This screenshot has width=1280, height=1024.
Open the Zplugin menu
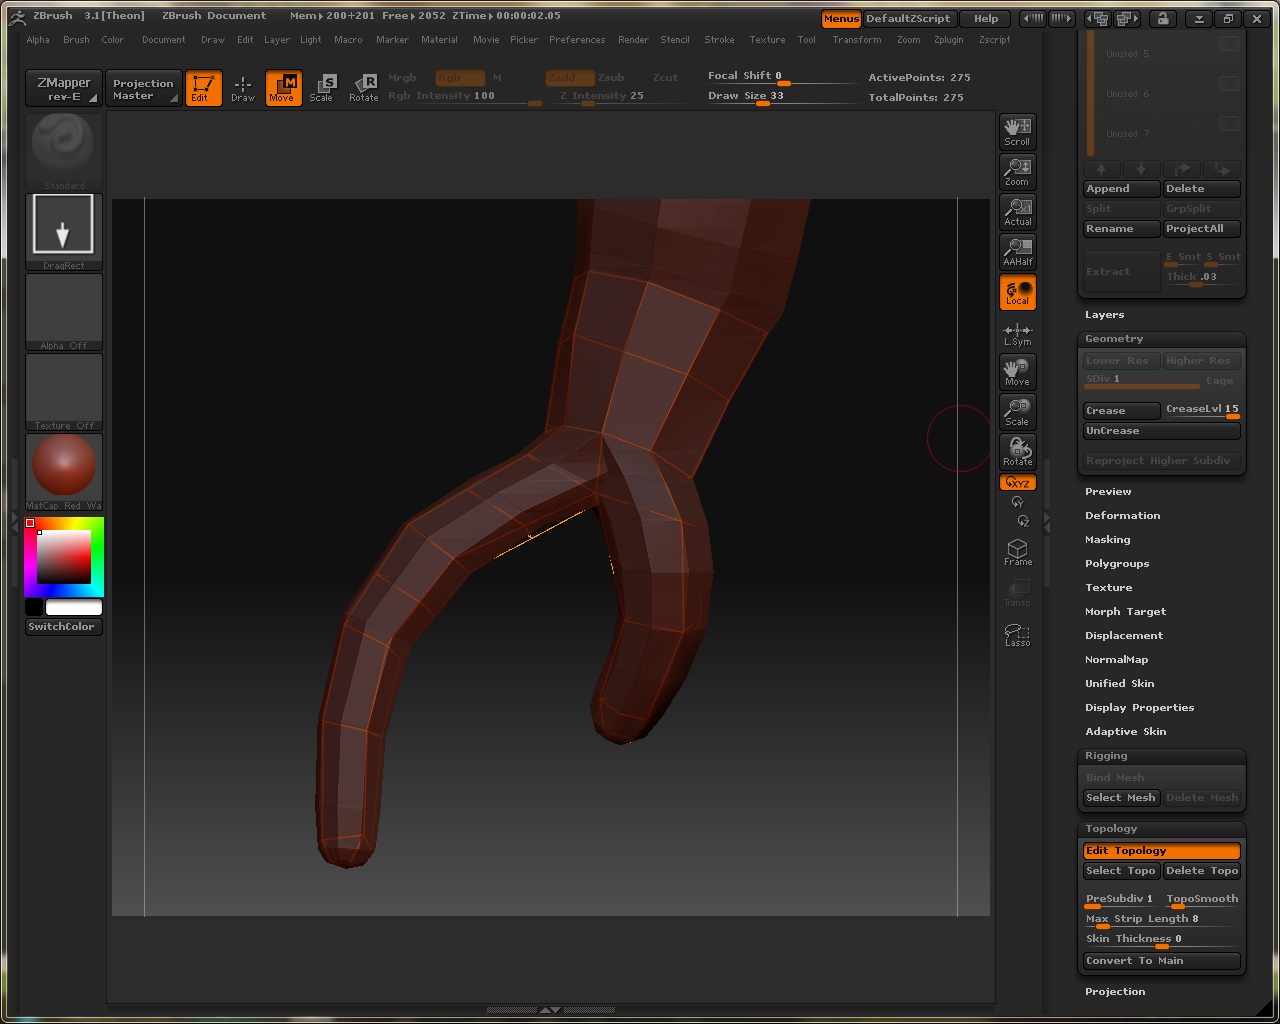tap(948, 40)
